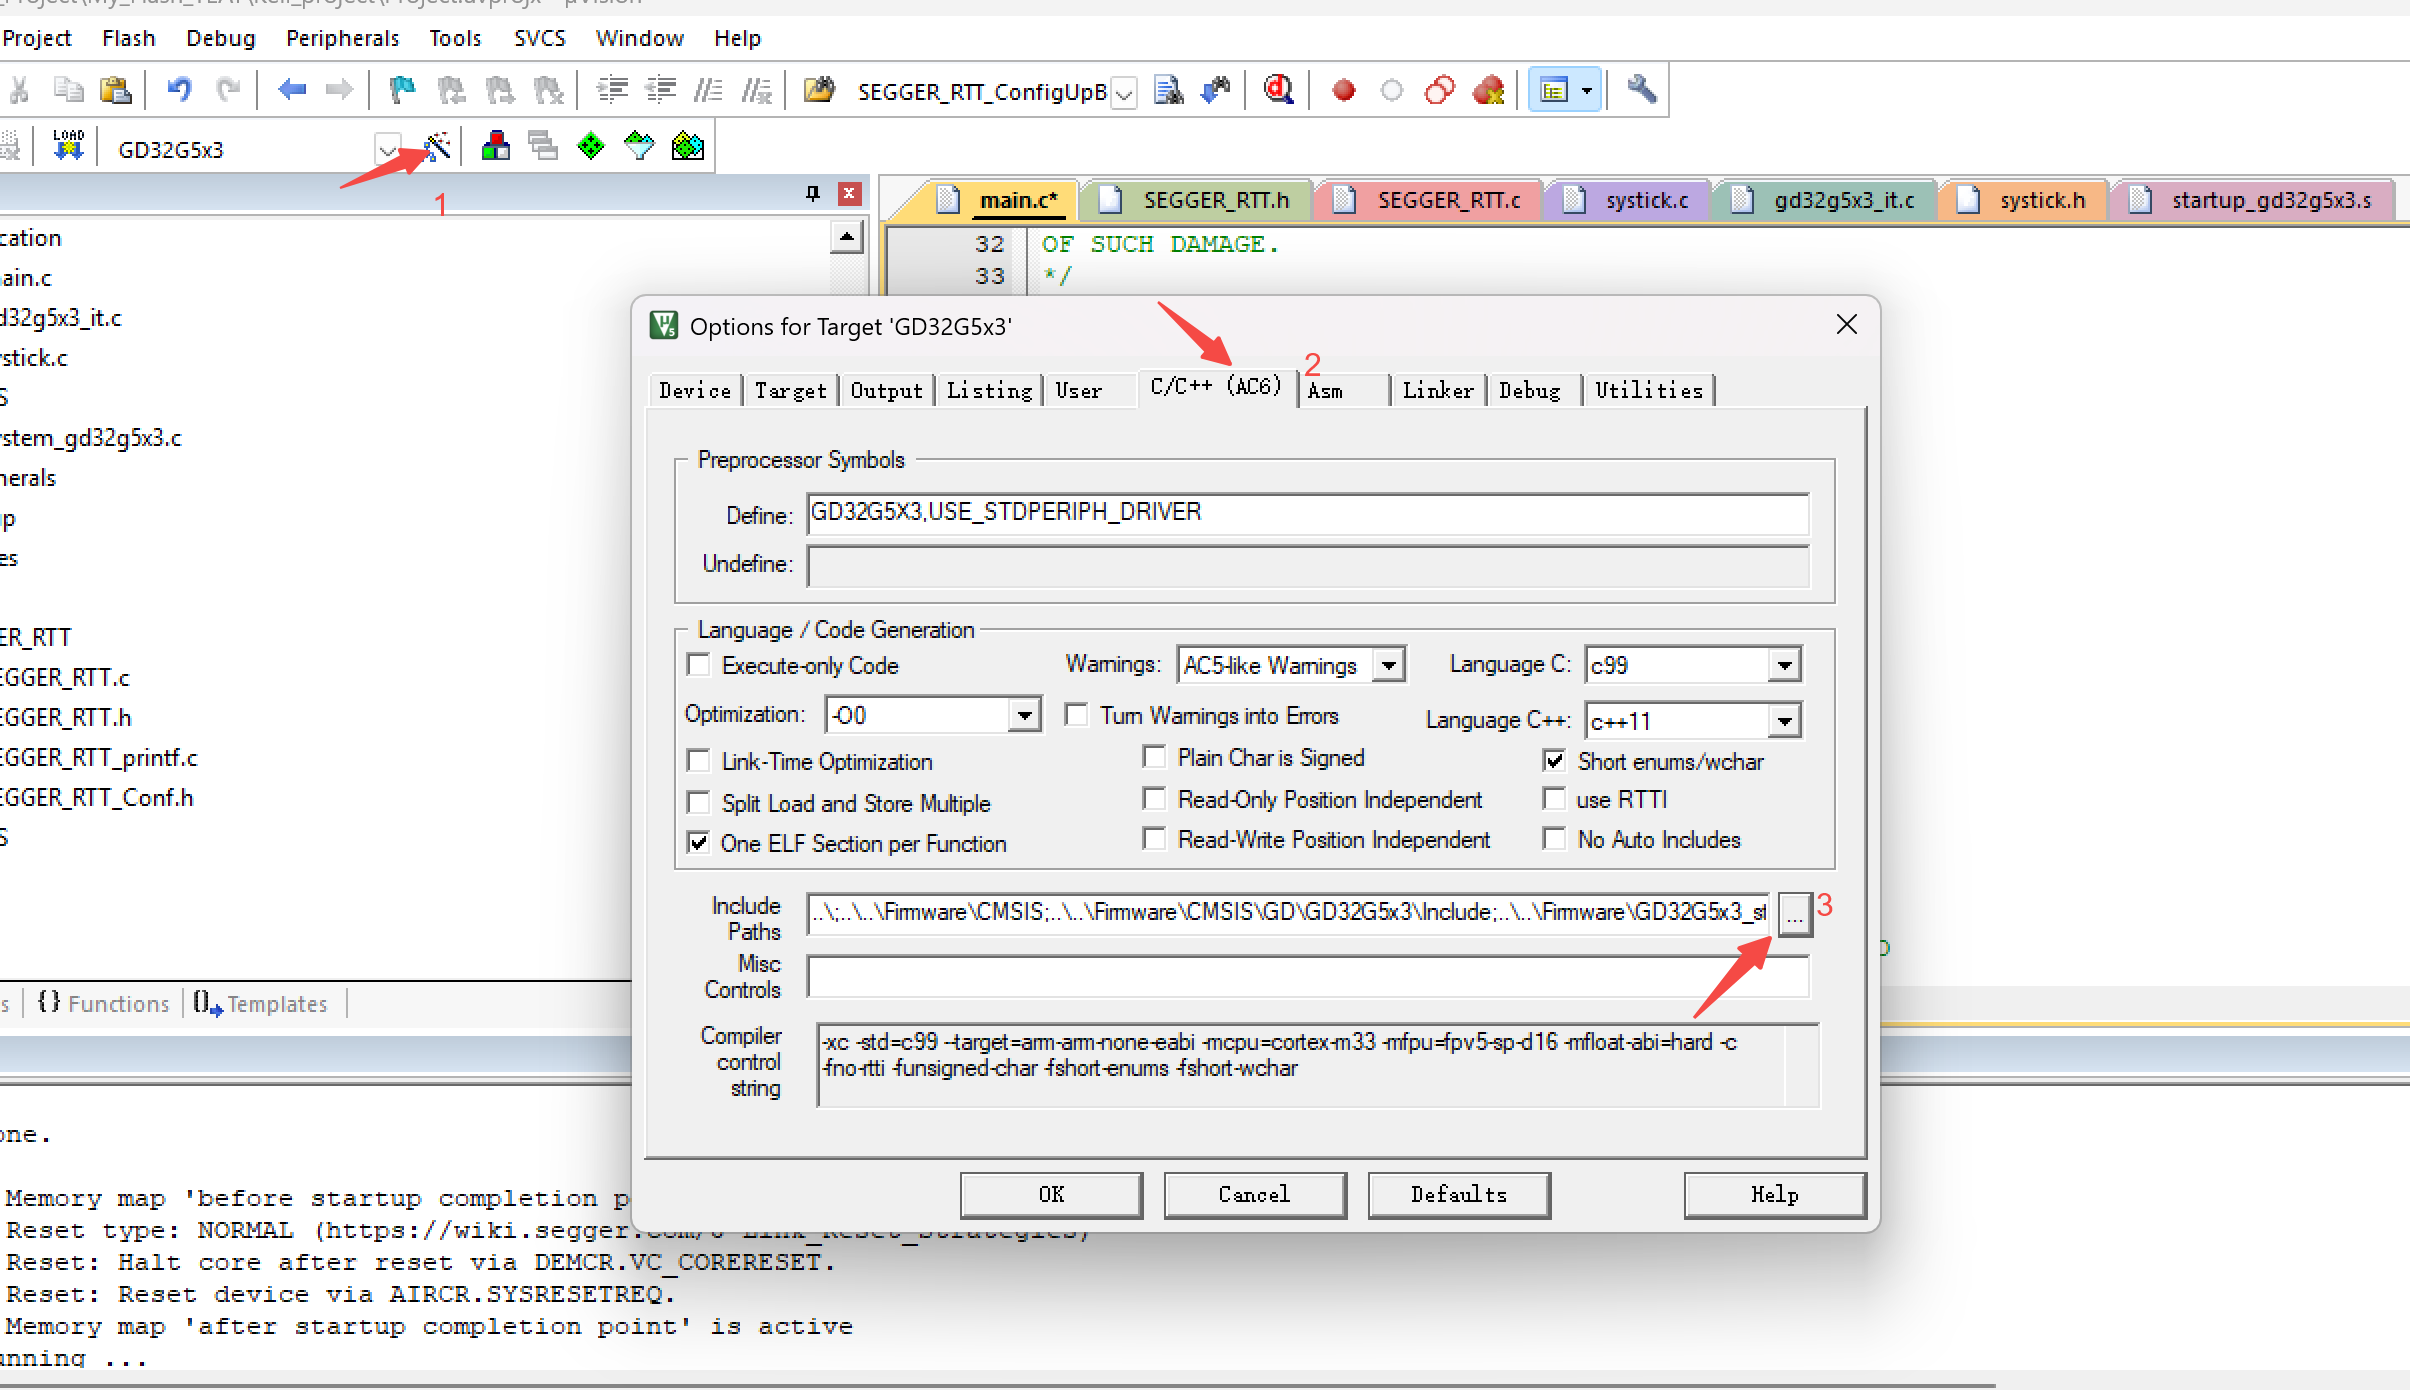Click the Manage Project Items icon
The image size is (2410, 1390).
point(495,147)
